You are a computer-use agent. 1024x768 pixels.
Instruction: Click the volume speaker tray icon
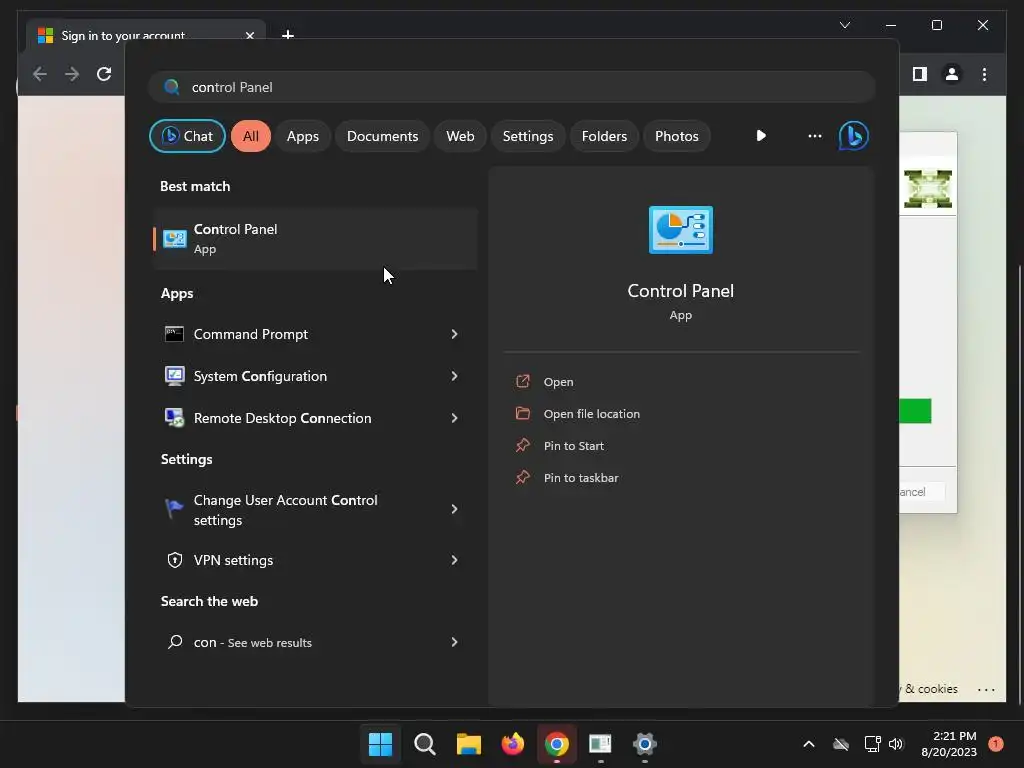coord(896,744)
